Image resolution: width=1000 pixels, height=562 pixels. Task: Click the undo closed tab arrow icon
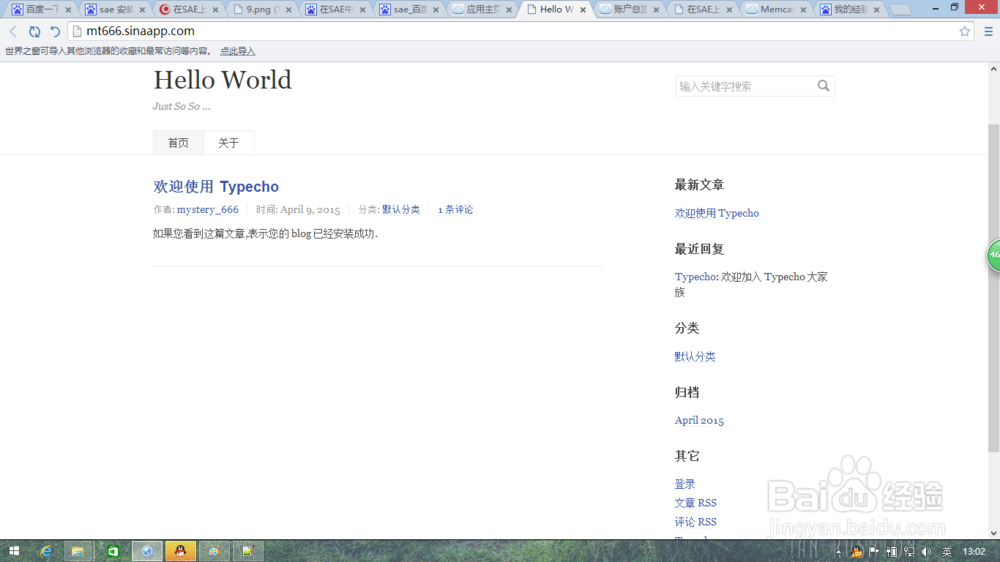click(55, 31)
